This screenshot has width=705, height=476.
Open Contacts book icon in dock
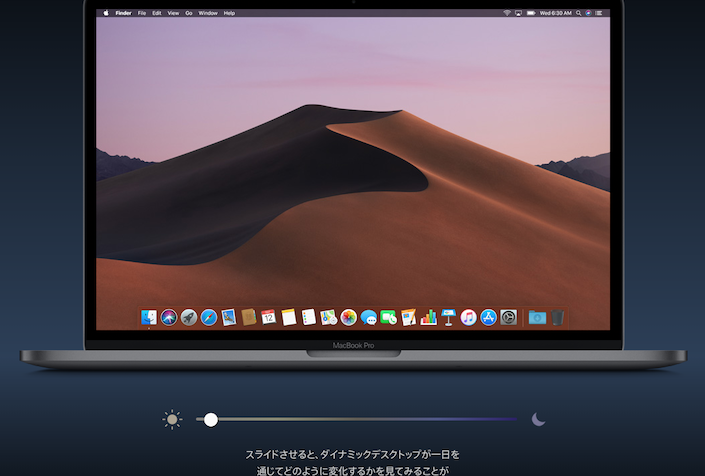tap(249, 317)
